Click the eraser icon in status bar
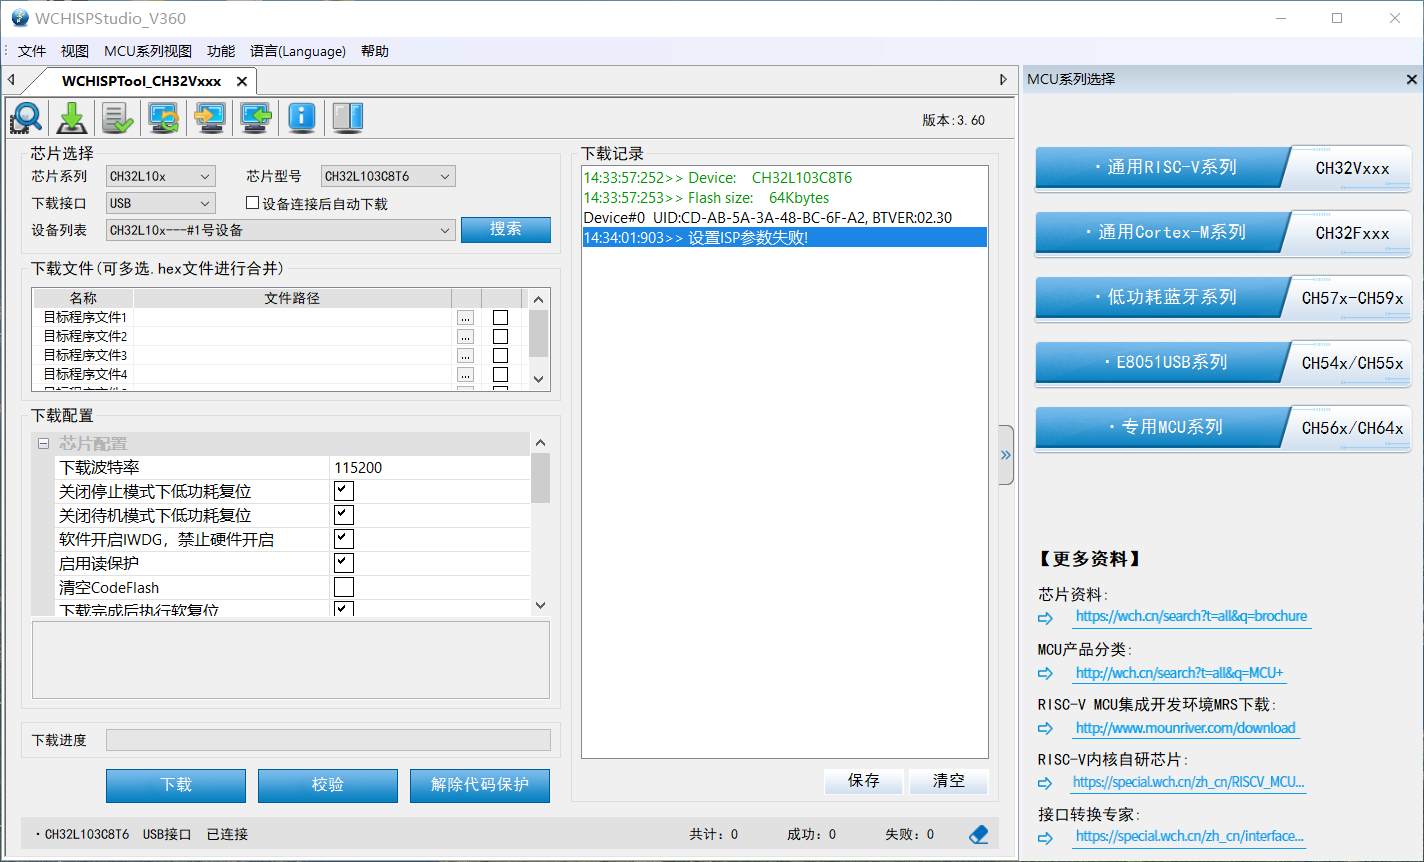The image size is (1424, 862). pyautogui.click(x=979, y=834)
